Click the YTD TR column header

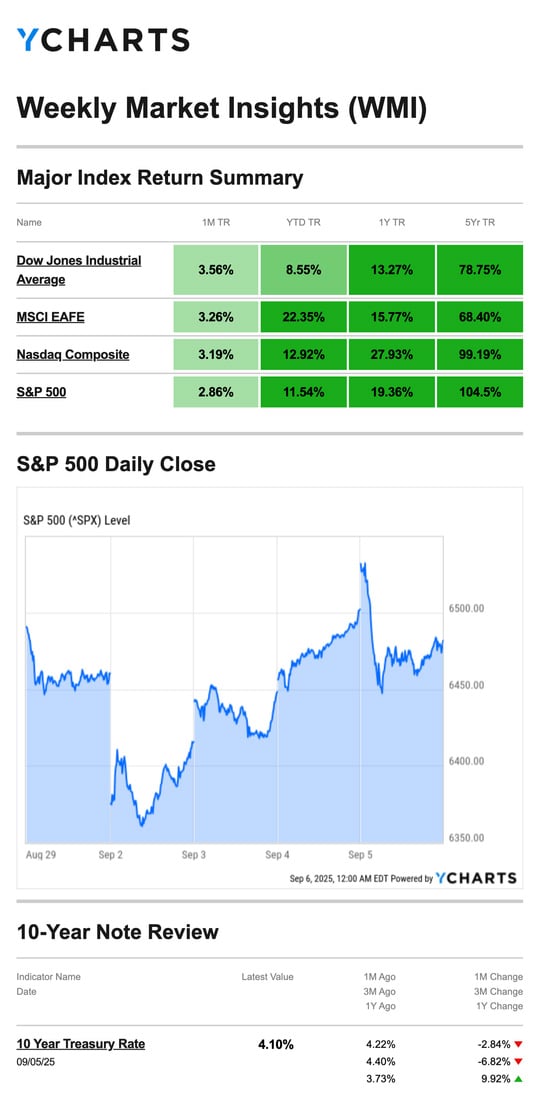tap(303, 223)
